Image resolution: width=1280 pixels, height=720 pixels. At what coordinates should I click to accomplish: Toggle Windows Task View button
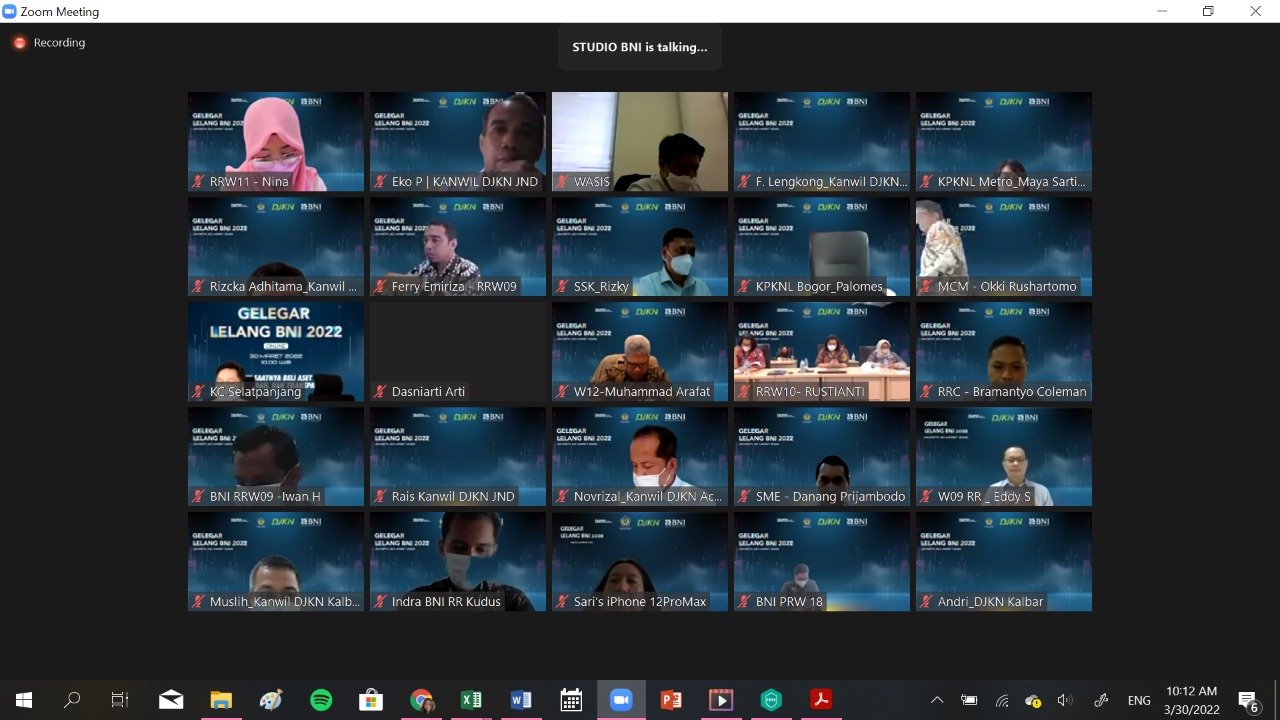[x=120, y=700]
